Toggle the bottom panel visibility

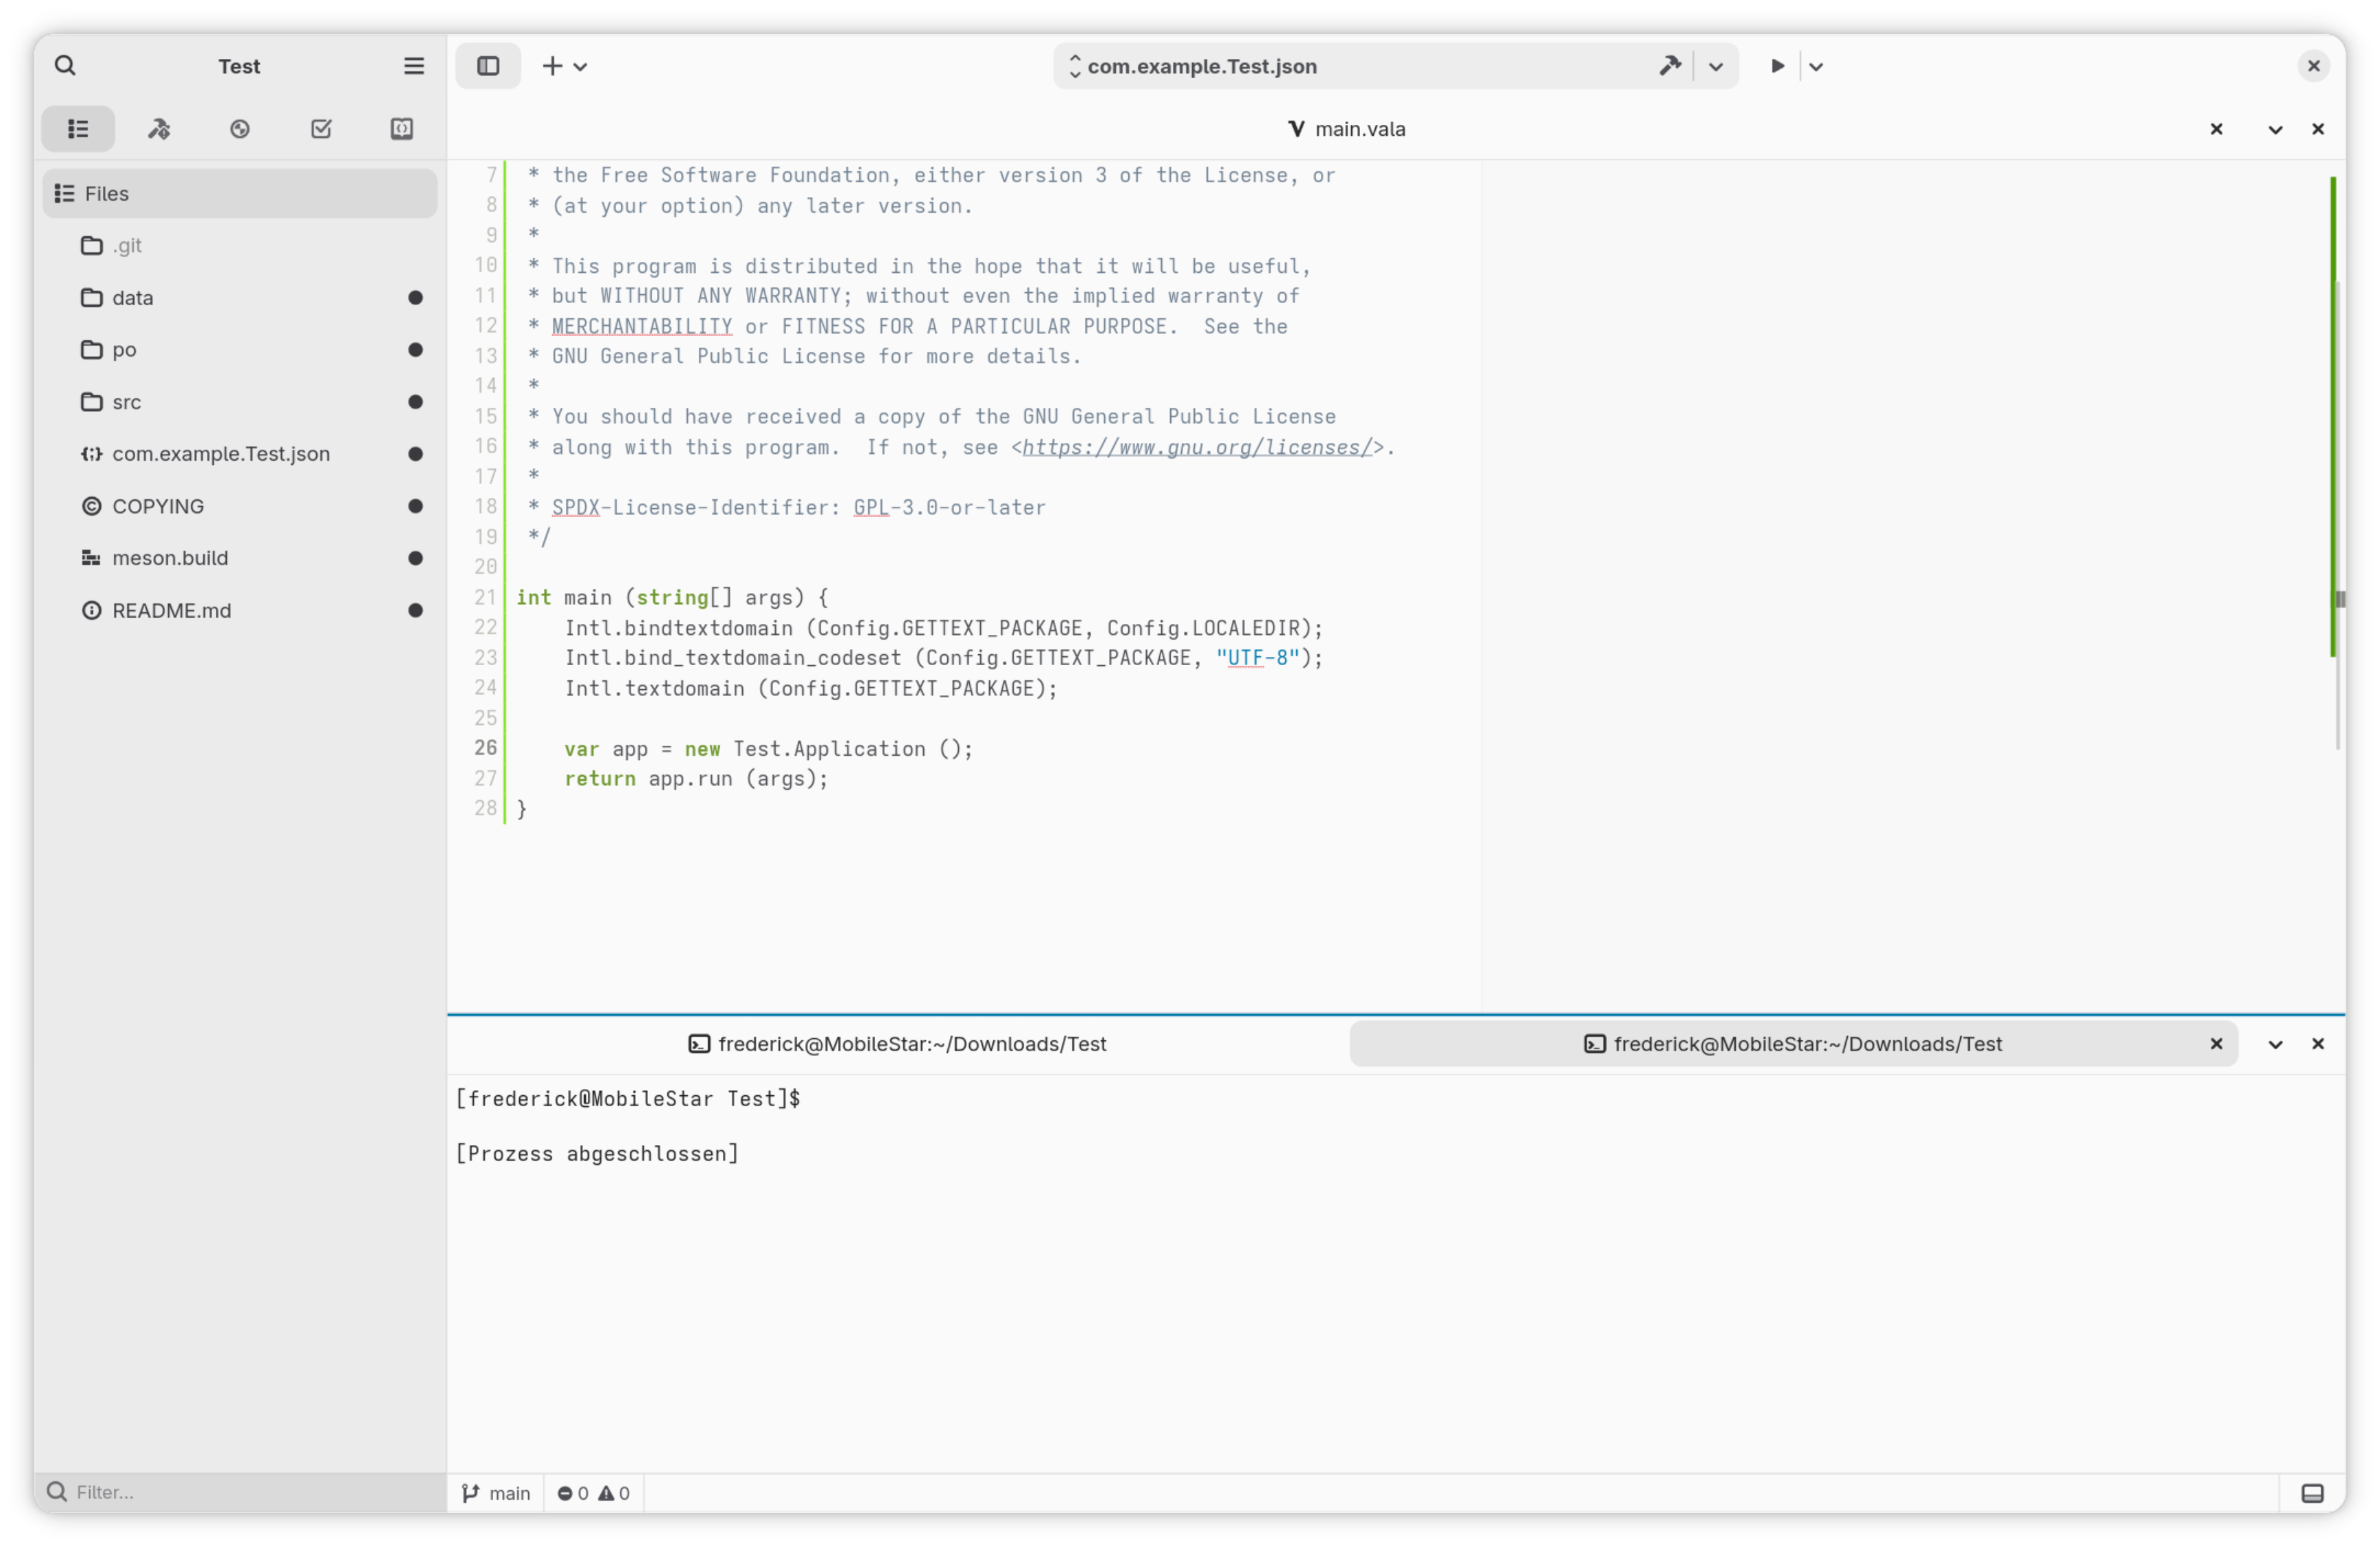(x=2312, y=1493)
